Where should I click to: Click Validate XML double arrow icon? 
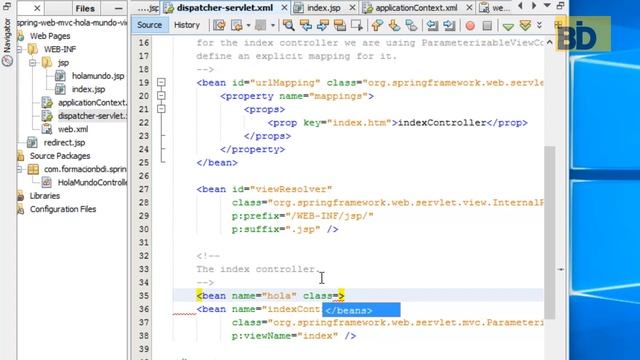pos(525,26)
